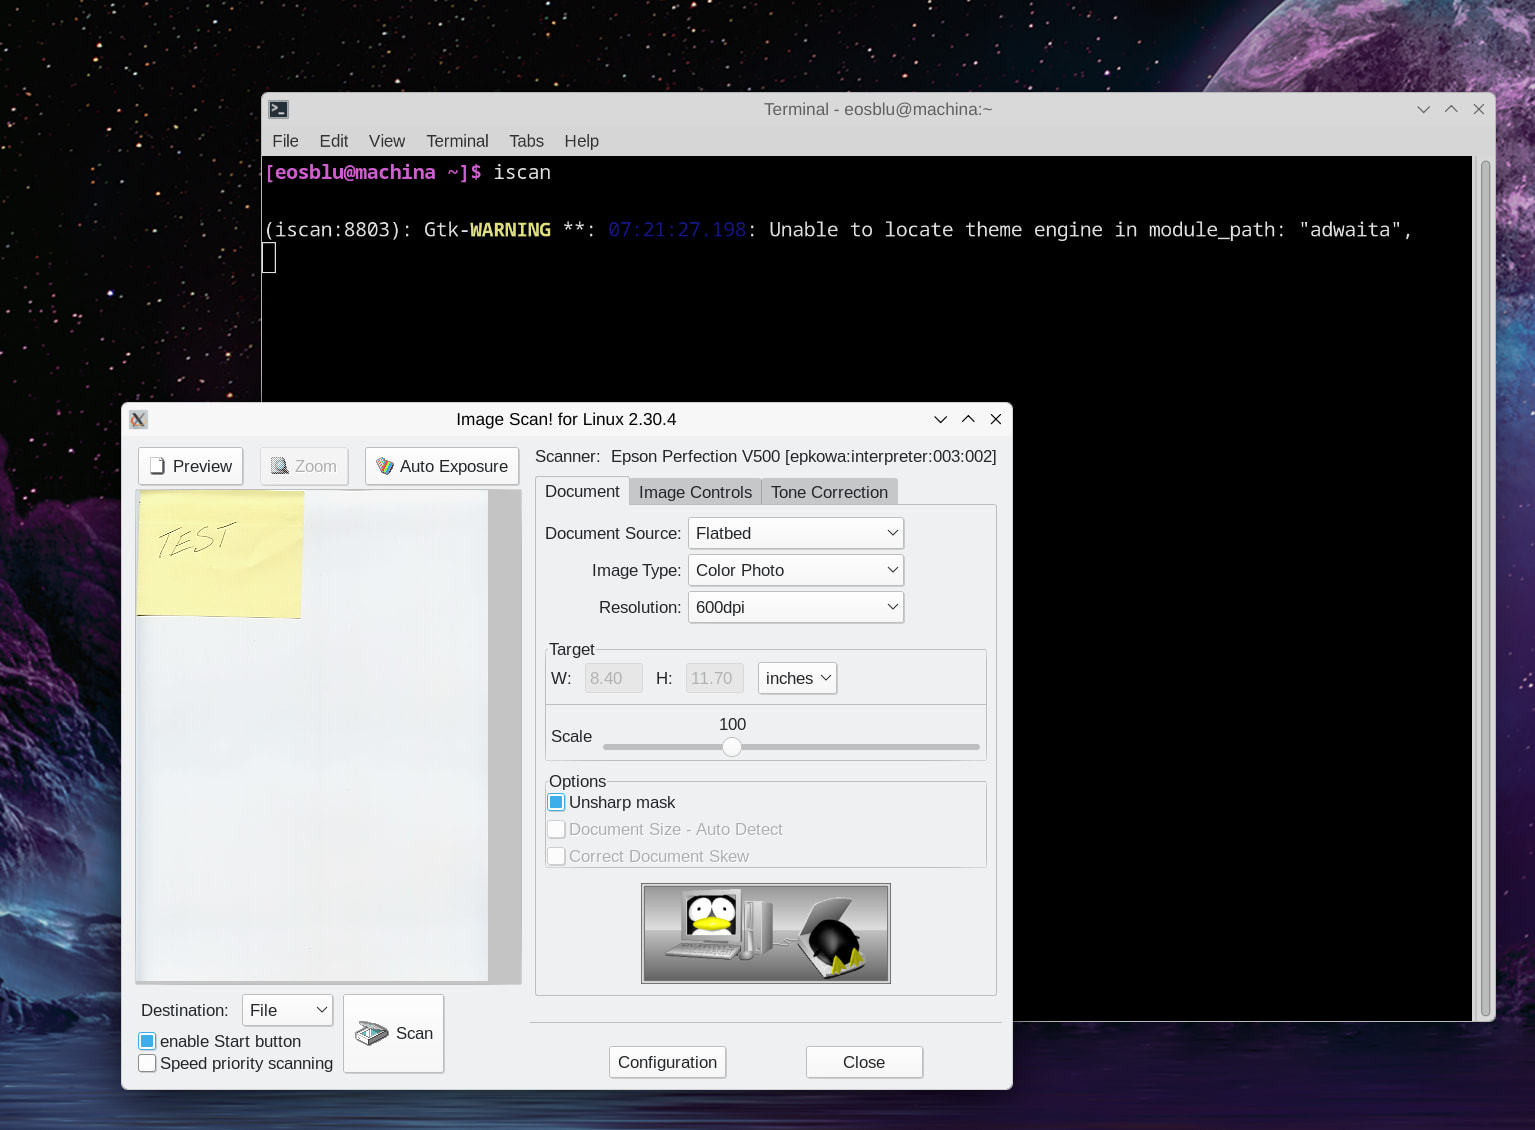Click the Auto Exposure color icon
This screenshot has width=1535, height=1130.
(385, 466)
